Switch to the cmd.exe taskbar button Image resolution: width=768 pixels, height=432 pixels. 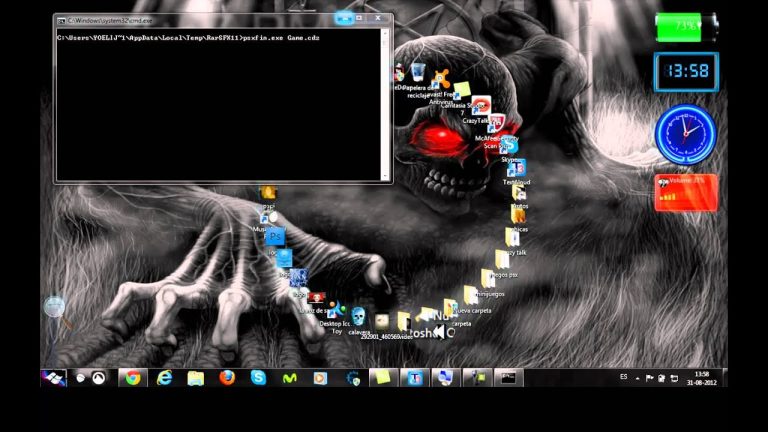(508, 378)
